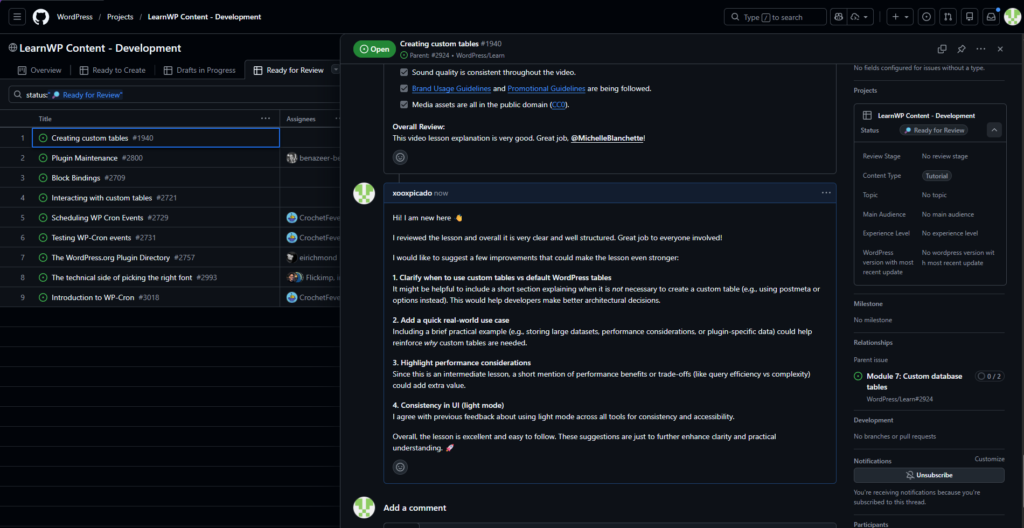Open Brand Usage Guidelines link
Viewport: 1024px width, 528px height.
click(x=451, y=88)
